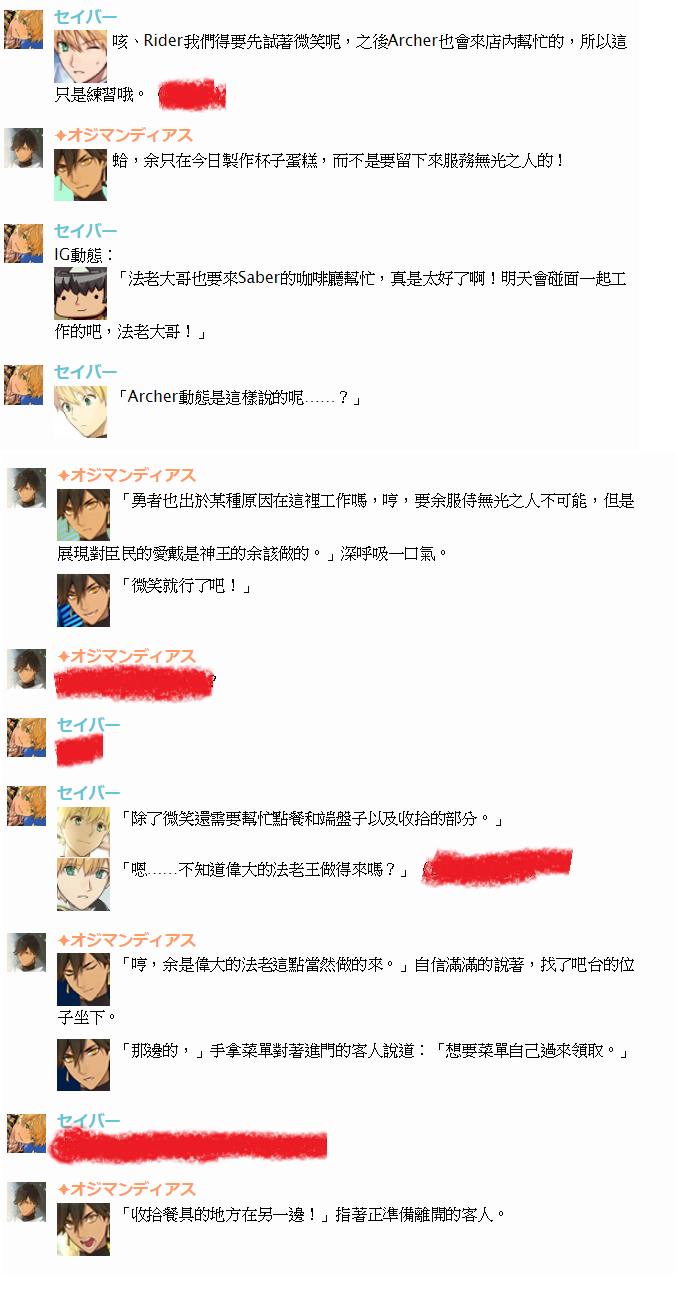
Task: Click the black-haired chibi emoticon under IG動態
Action: (x=80, y=292)
